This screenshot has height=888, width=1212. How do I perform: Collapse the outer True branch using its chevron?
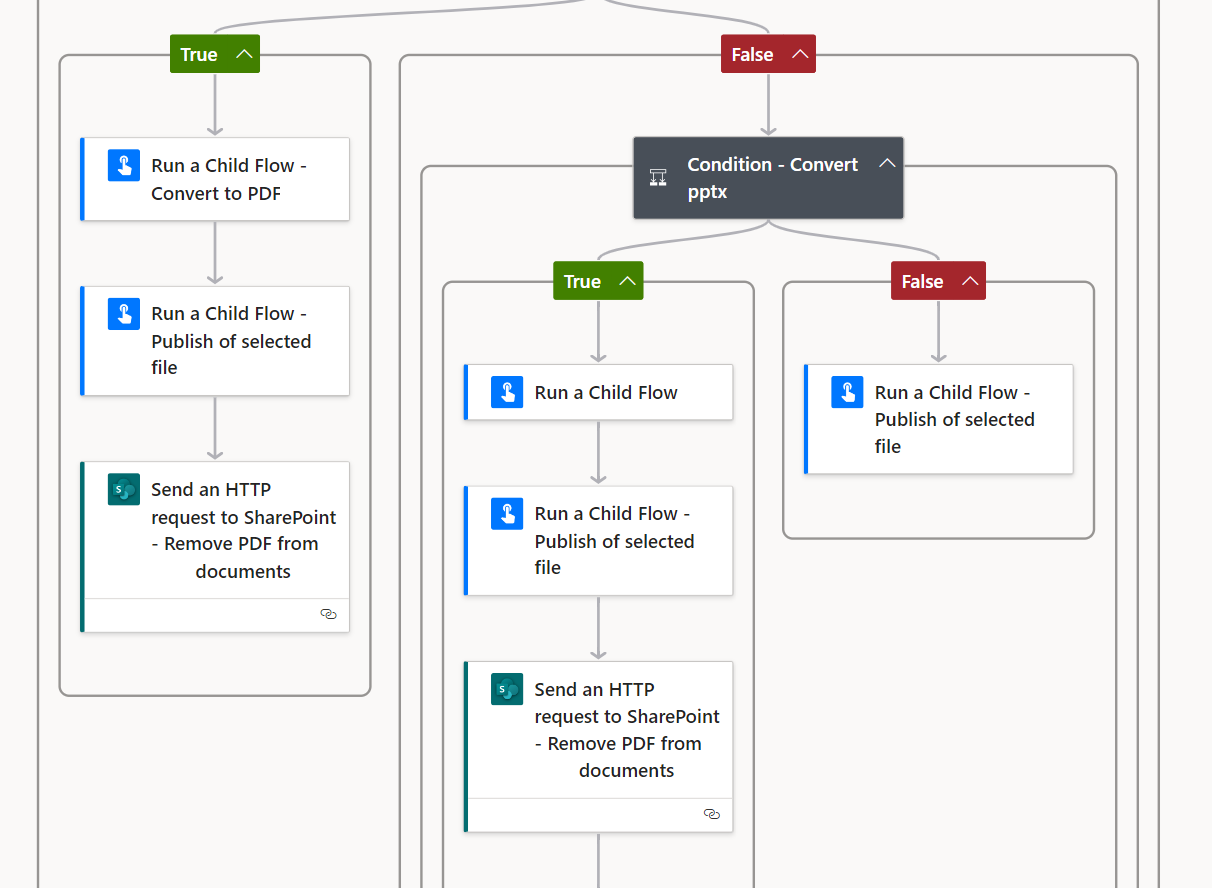tap(244, 54)
